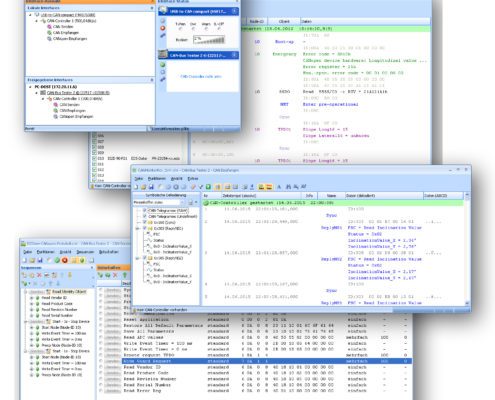The width and height of the screenshot is (495, 400).
Task: Click the binoculars search icon in the CAN Empfänger toolbar
Action: point(289,187)
